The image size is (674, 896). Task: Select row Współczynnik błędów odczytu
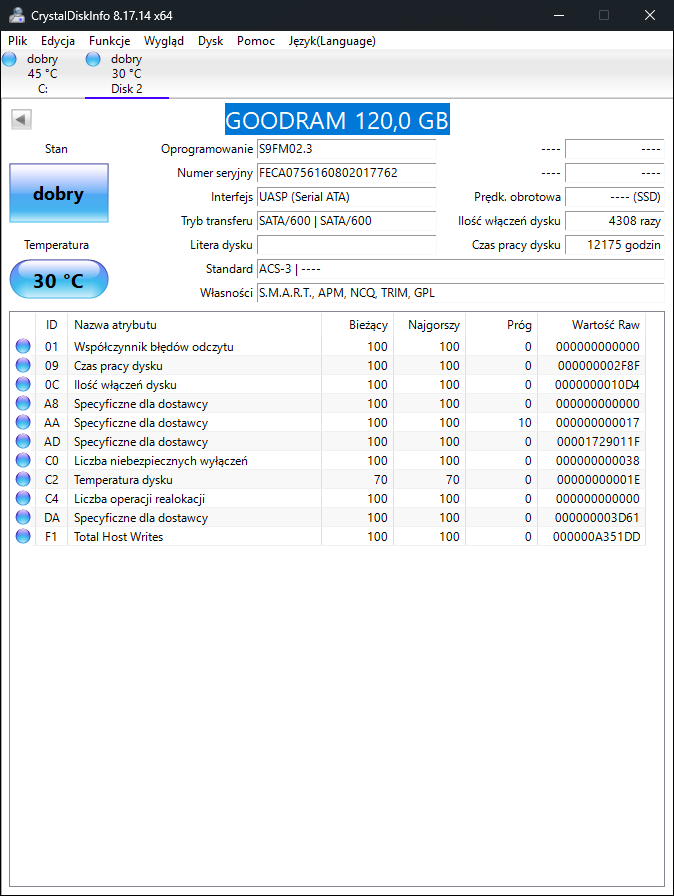(x=328, y=346)
